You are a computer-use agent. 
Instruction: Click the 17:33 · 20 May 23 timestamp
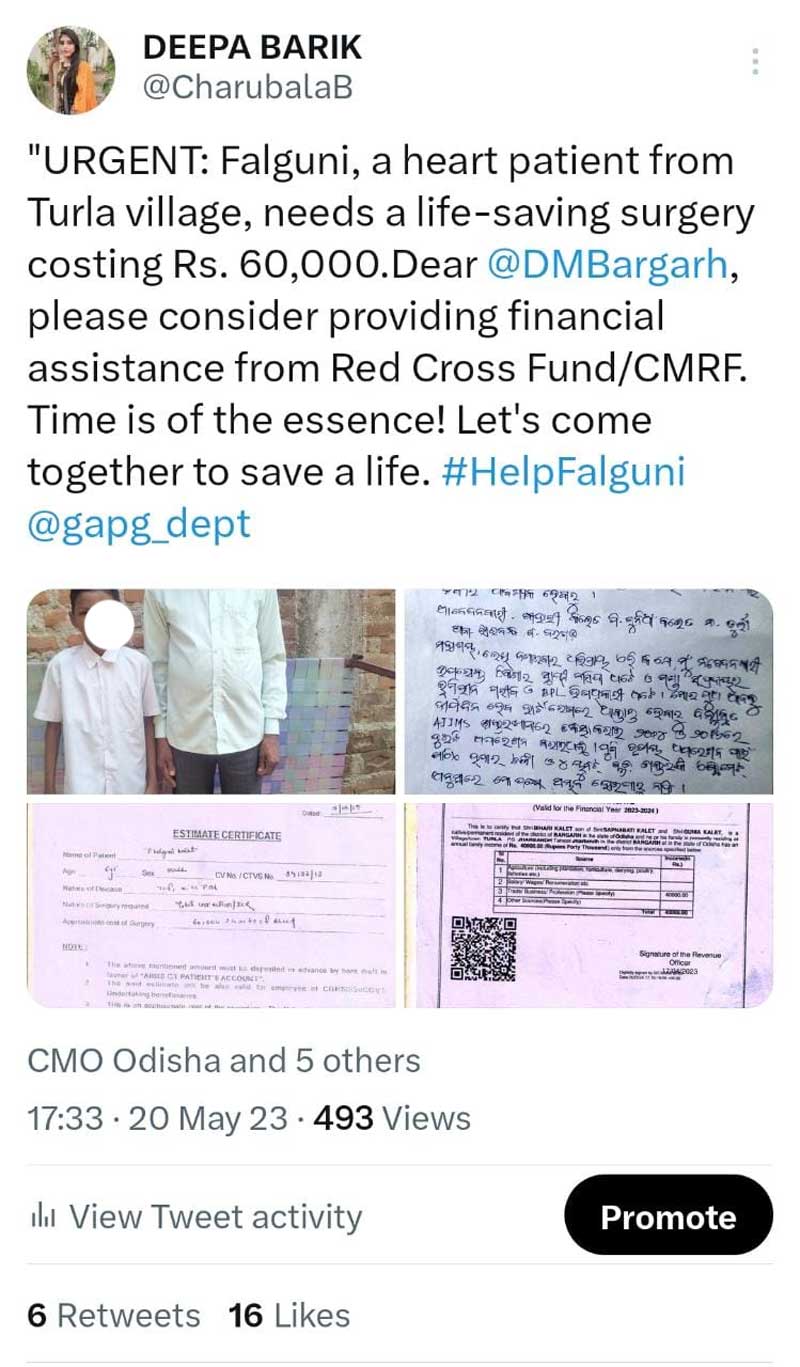157,1118
